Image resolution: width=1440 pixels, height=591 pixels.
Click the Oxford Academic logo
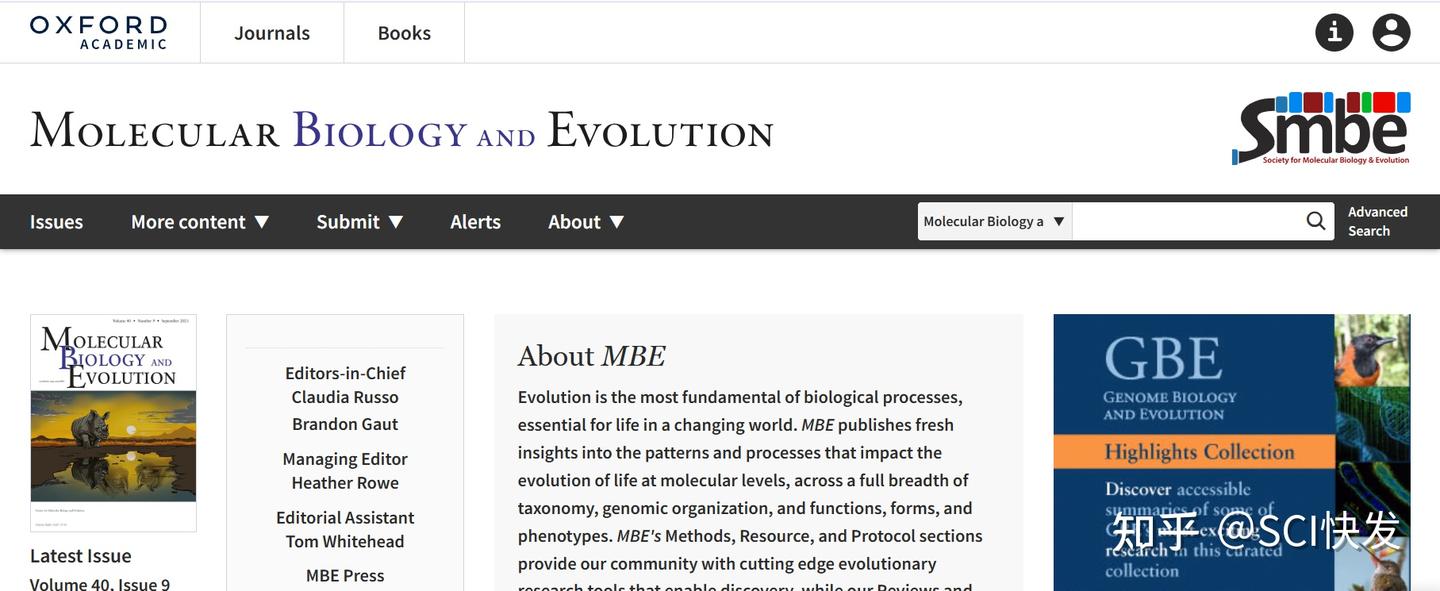[97, 31]
